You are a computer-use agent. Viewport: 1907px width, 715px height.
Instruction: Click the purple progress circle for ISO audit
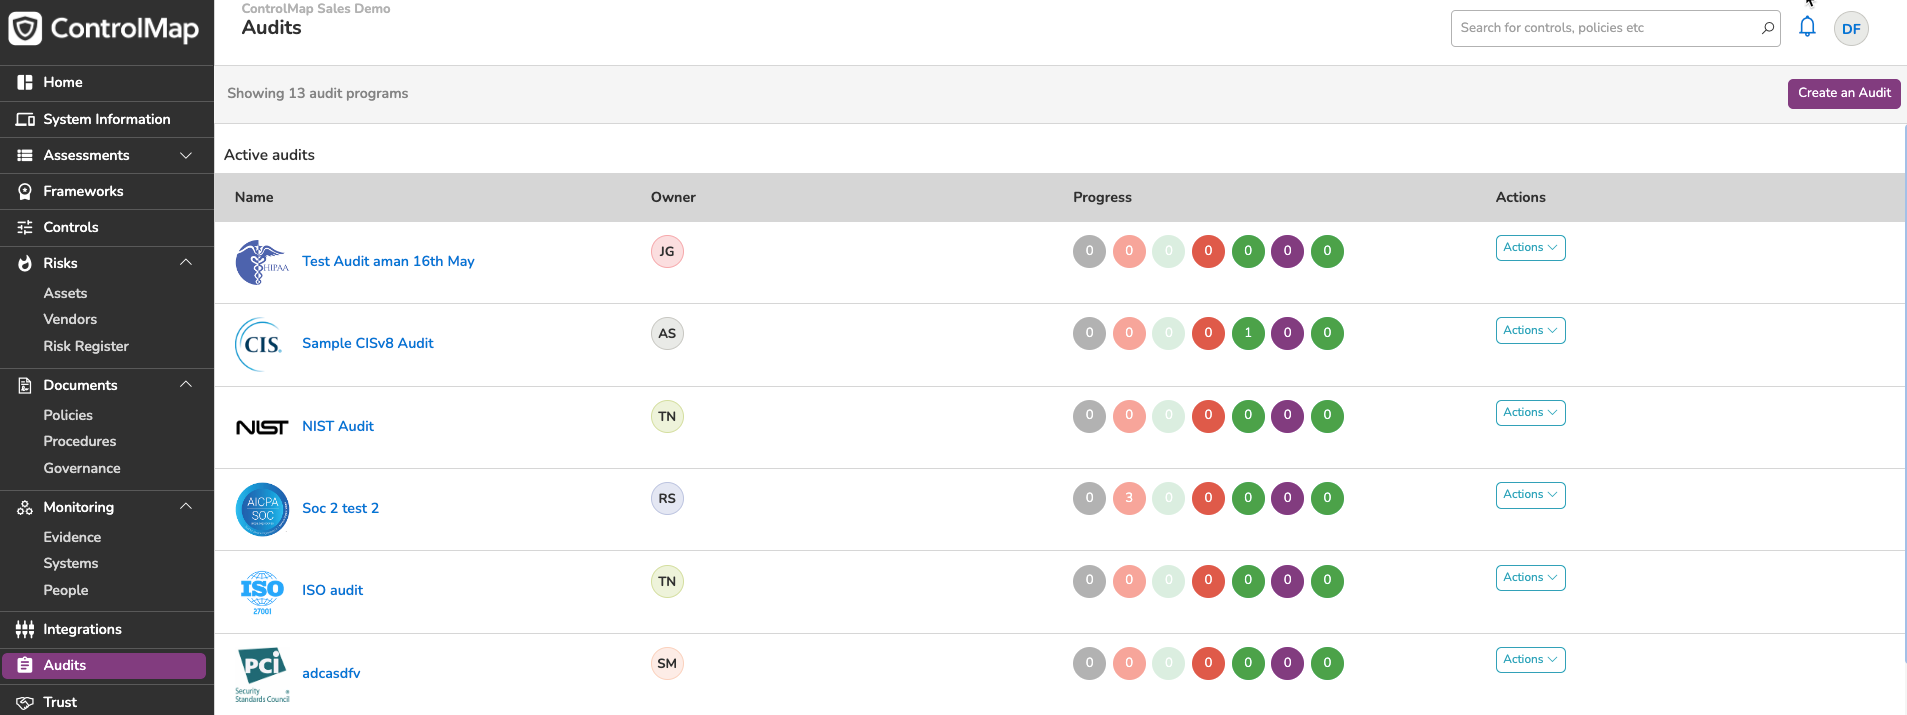click(1287, 580)
